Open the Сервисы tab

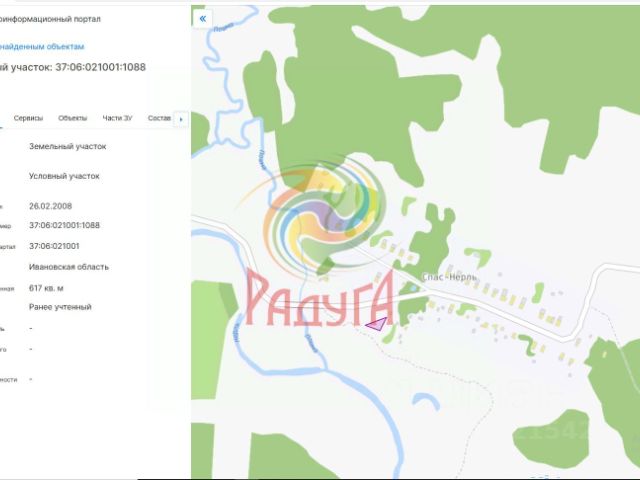tap(28, 118)
